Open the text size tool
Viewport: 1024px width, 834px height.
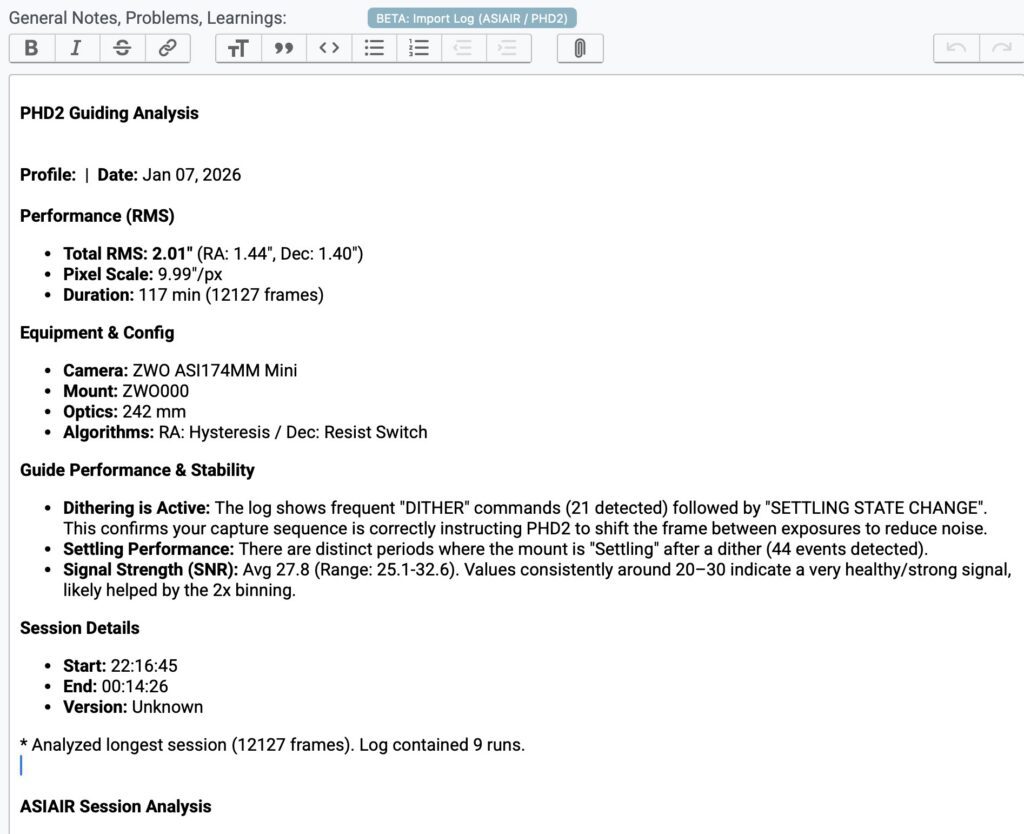click(237, 48)
